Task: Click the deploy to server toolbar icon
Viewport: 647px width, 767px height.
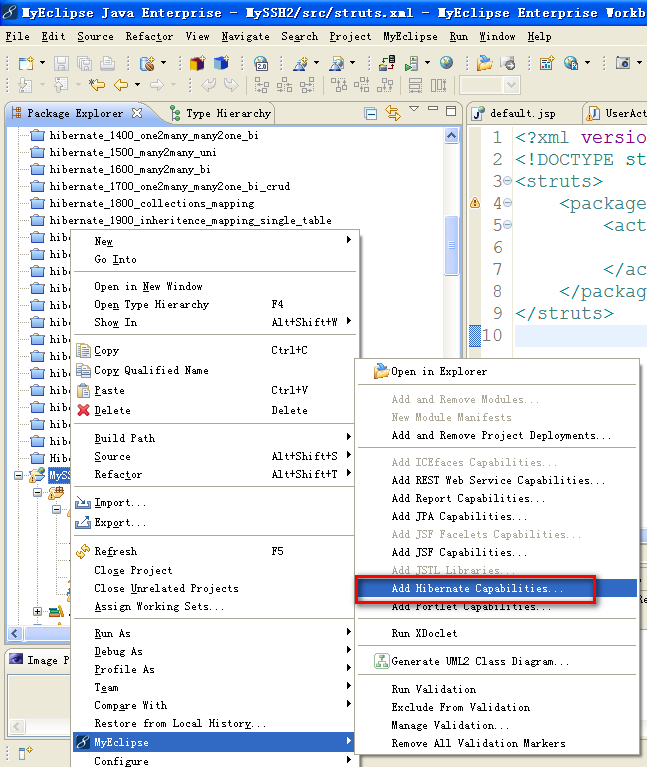Action: 387,63
